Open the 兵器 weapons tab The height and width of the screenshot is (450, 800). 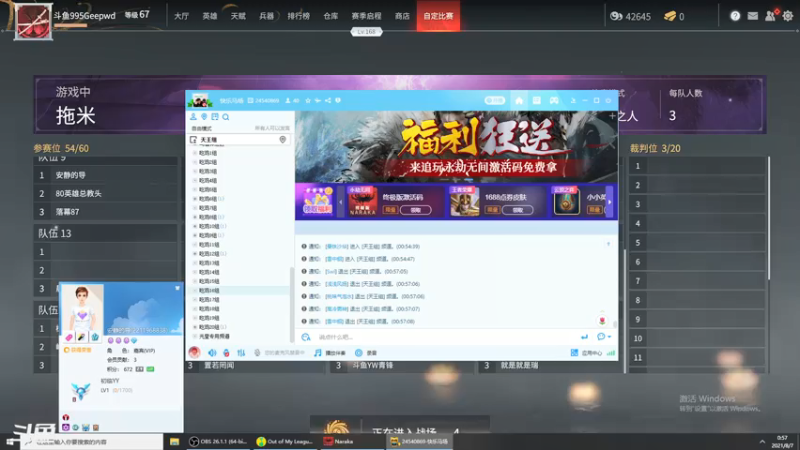pos(266,16)
